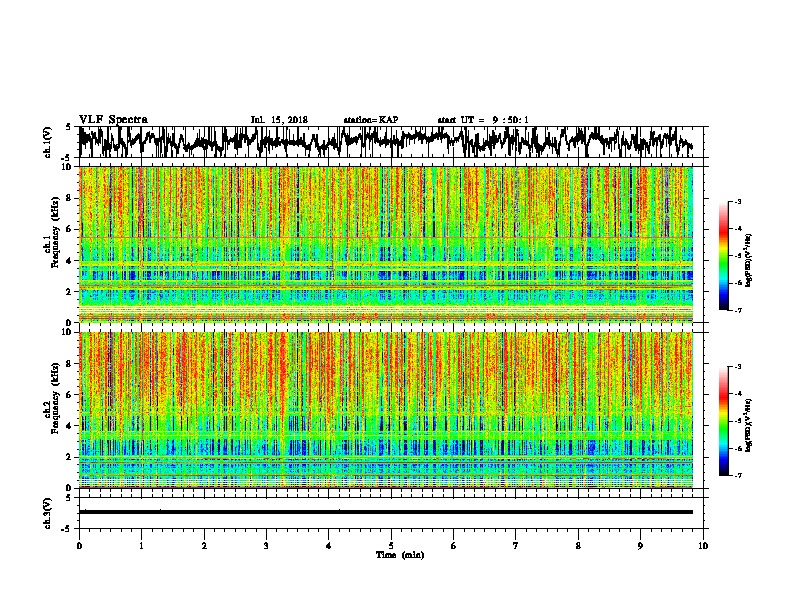Click the "-7" label on ch.2 color bar
Image resolution: width=792 pixels, height=612 pixels.
point(738,475)
